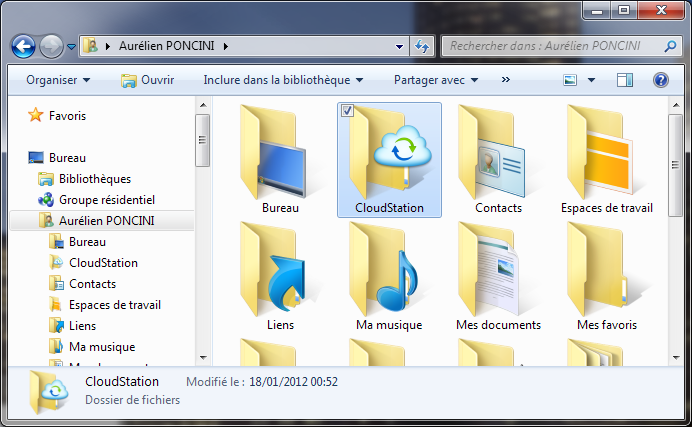Screen dimensions: 692x427
Task: Uncheck the CloudStation folder checkbox
Action: coord(347,110)
